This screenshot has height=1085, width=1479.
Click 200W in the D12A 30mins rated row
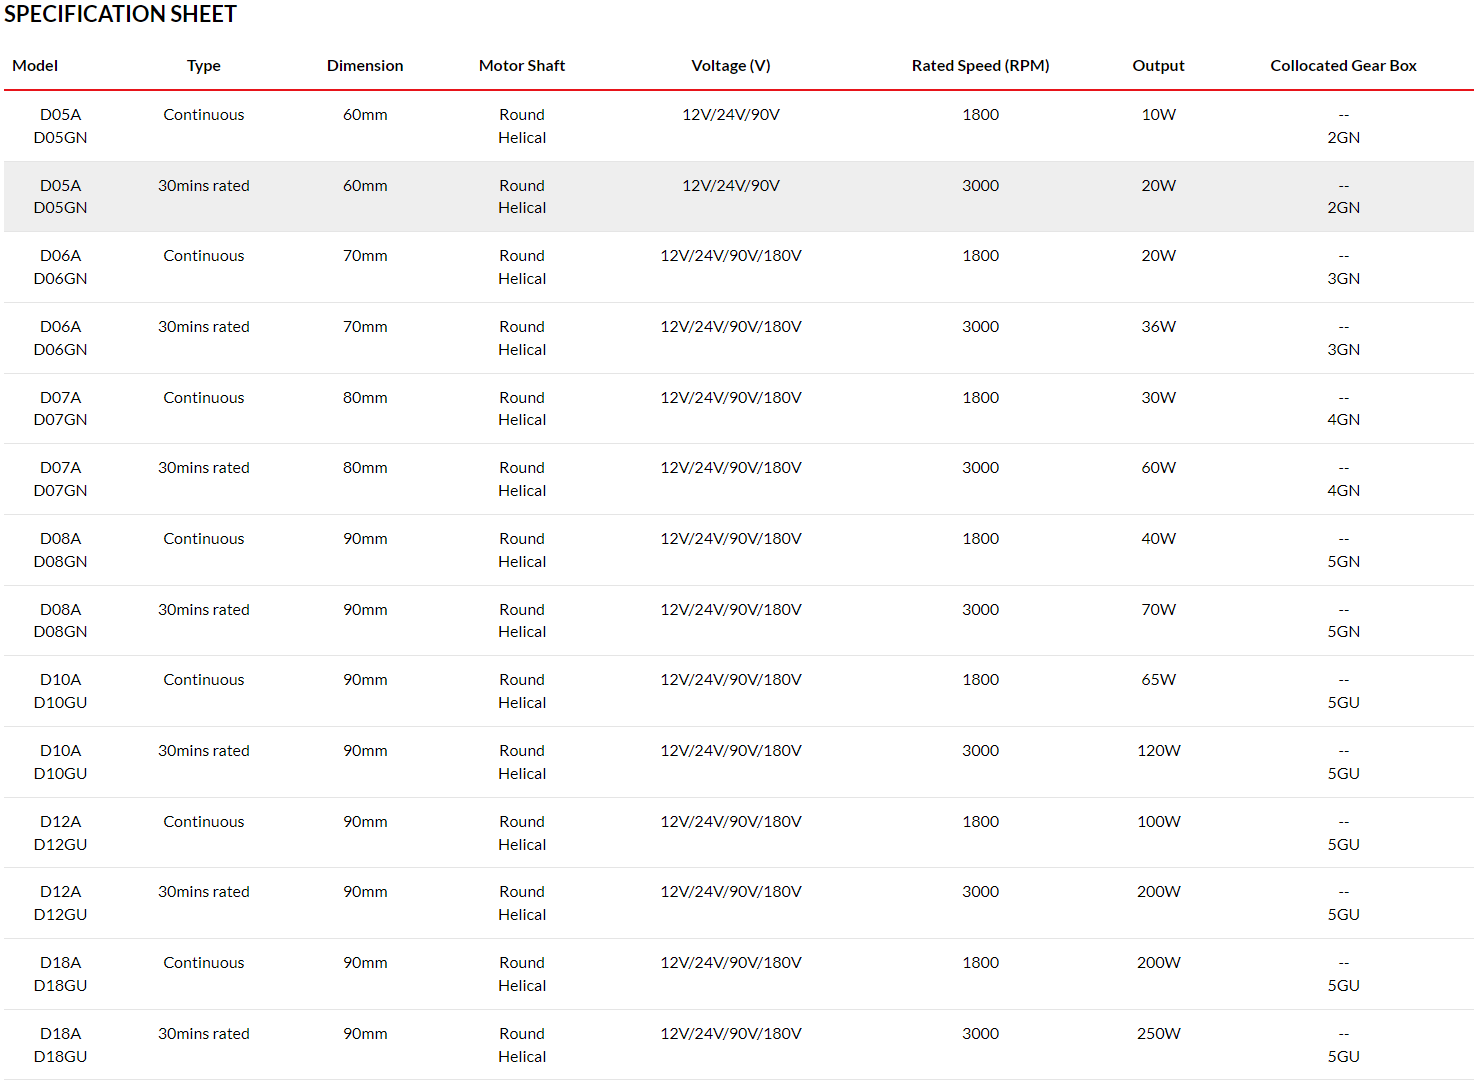coord(1159,891)
